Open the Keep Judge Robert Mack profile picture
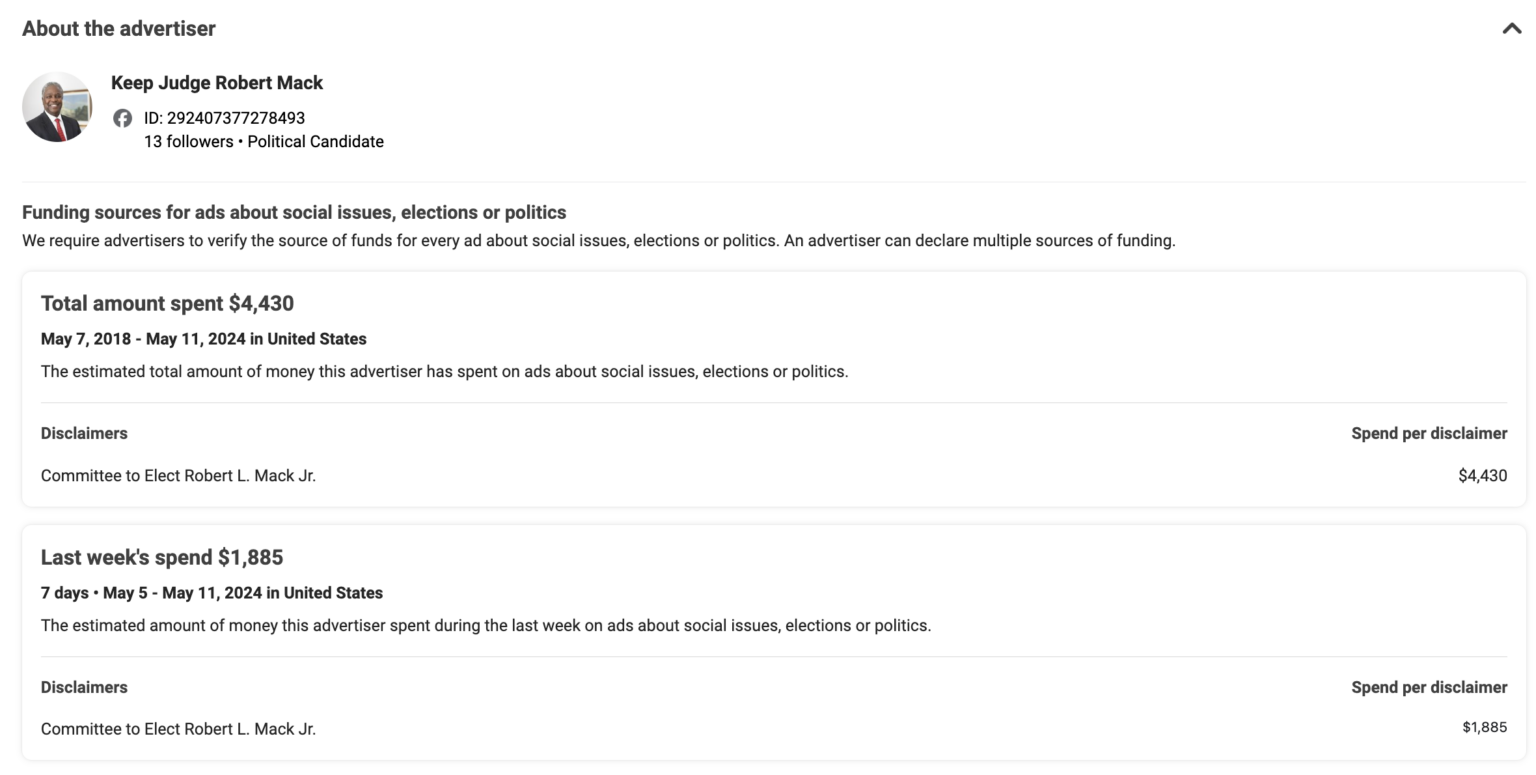The image size is (1536, 775). [x=57, y=106]
